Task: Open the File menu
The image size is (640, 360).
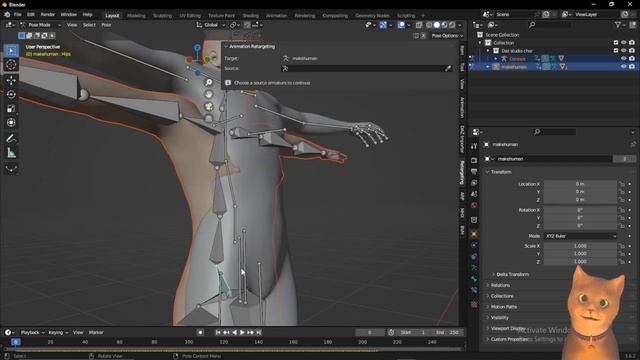Action: [18, 15]
